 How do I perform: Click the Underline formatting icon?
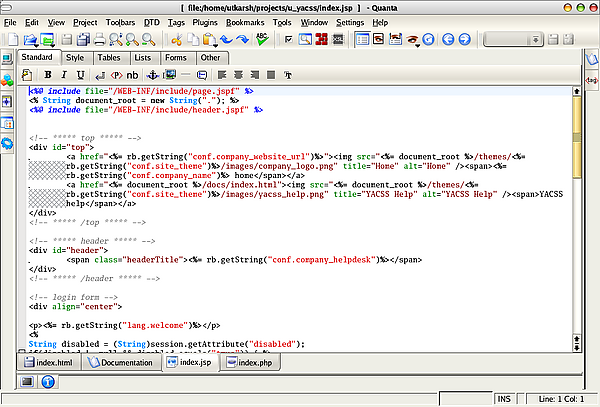pyautogui.click(x=80, y=75)
